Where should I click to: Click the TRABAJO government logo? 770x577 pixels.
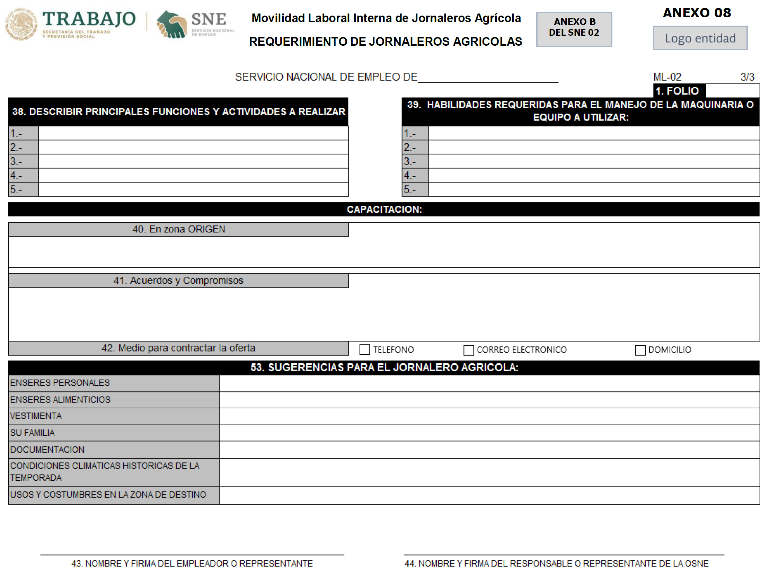tap(70, 24)
